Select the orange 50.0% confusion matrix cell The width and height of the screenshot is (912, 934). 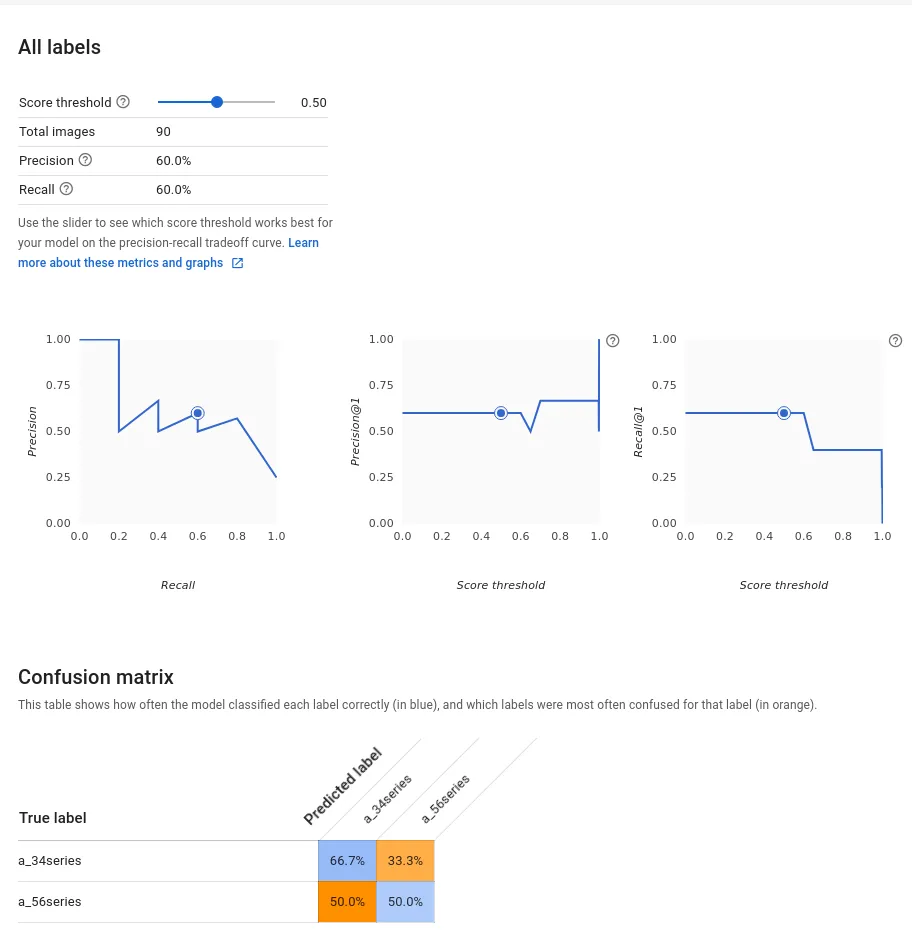click(347, 902)
